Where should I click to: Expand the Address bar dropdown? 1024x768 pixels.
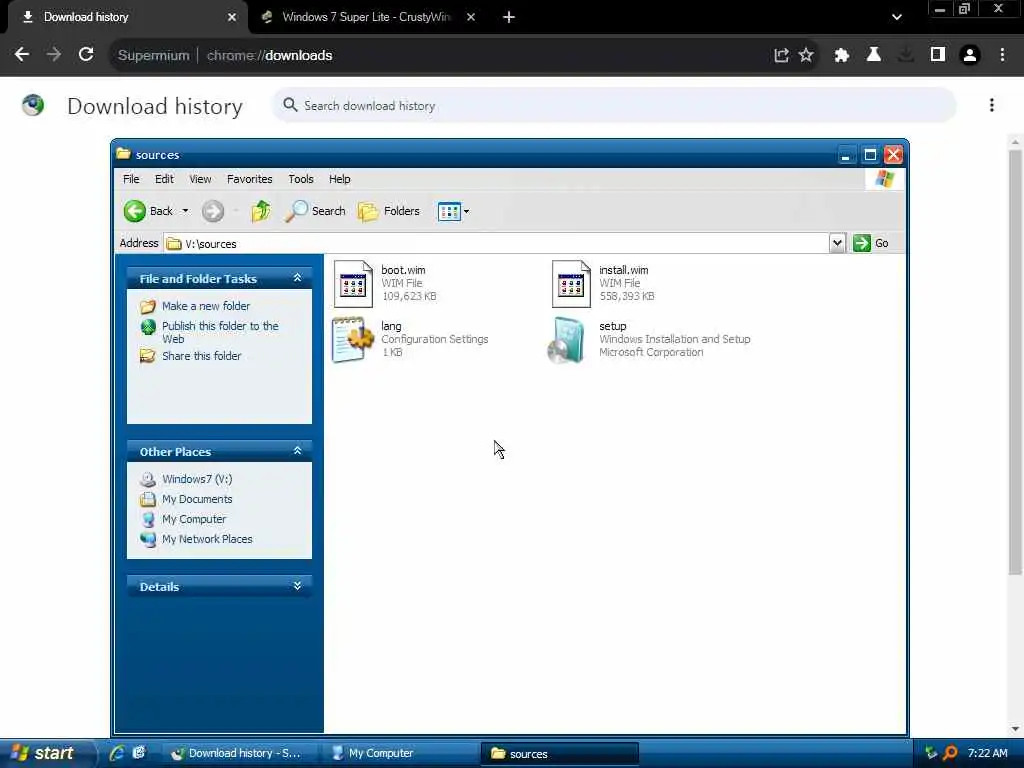tap(837, 243)
